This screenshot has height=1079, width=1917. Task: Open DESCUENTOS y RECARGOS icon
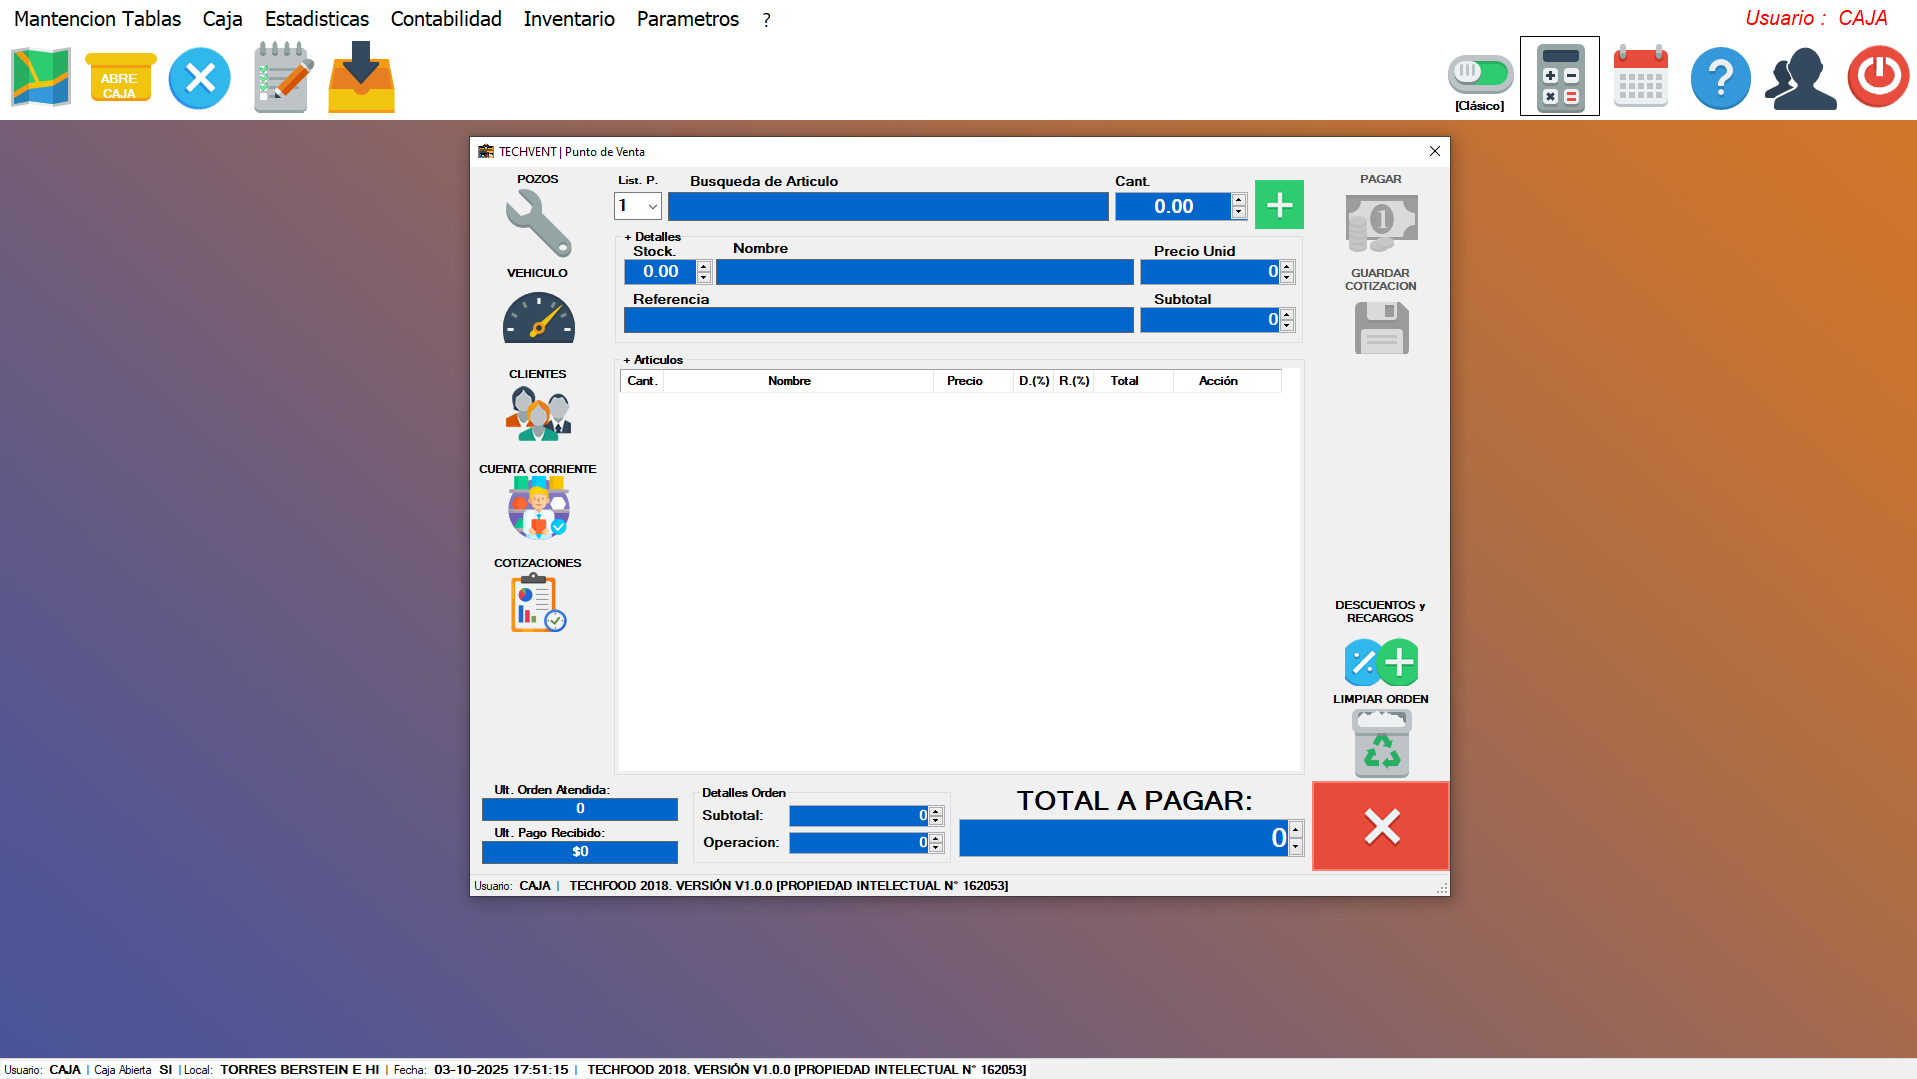click(x=1381, y=663)
